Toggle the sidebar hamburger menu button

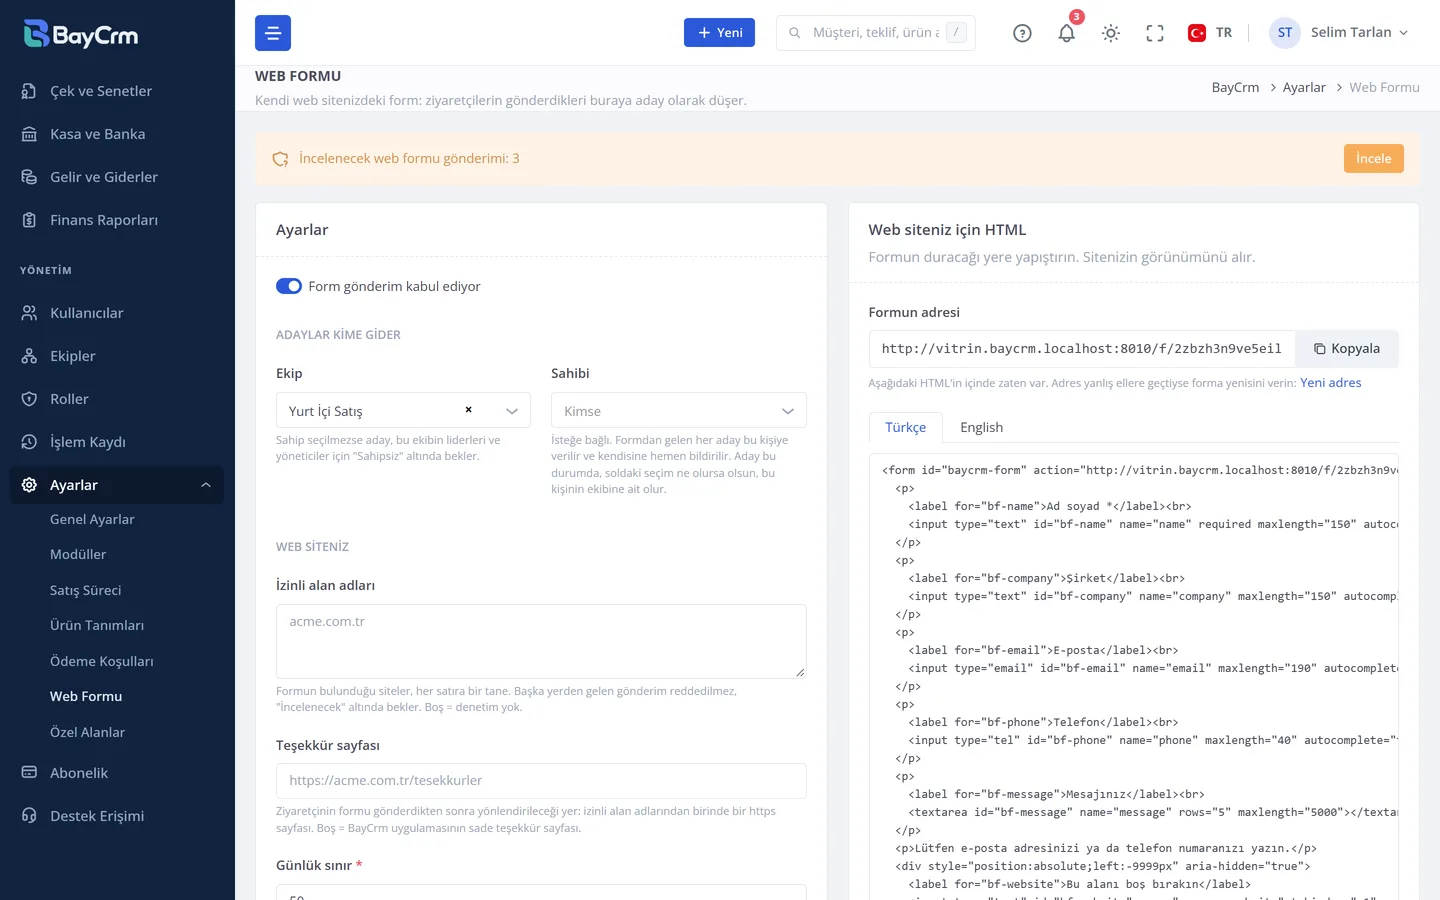pos(273,33)
